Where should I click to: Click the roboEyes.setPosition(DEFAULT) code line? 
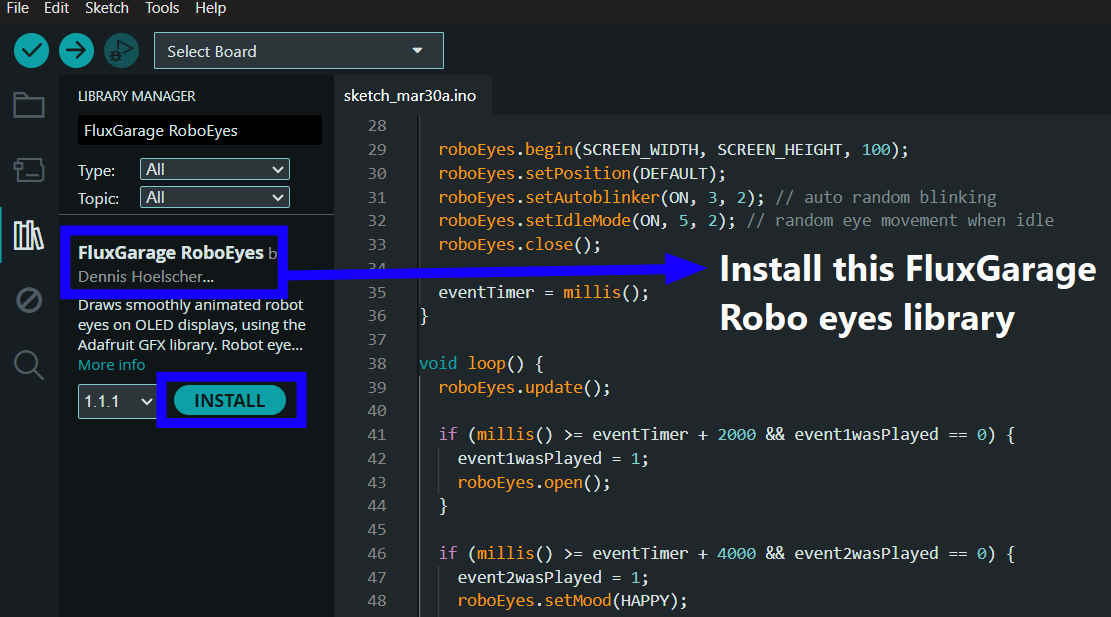click(582, 174)
